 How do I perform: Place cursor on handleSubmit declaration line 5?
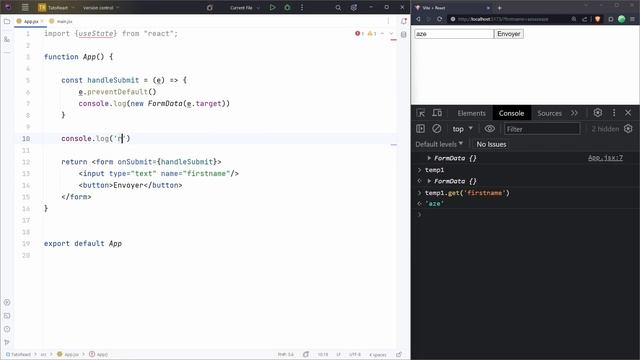click(113, 80)
